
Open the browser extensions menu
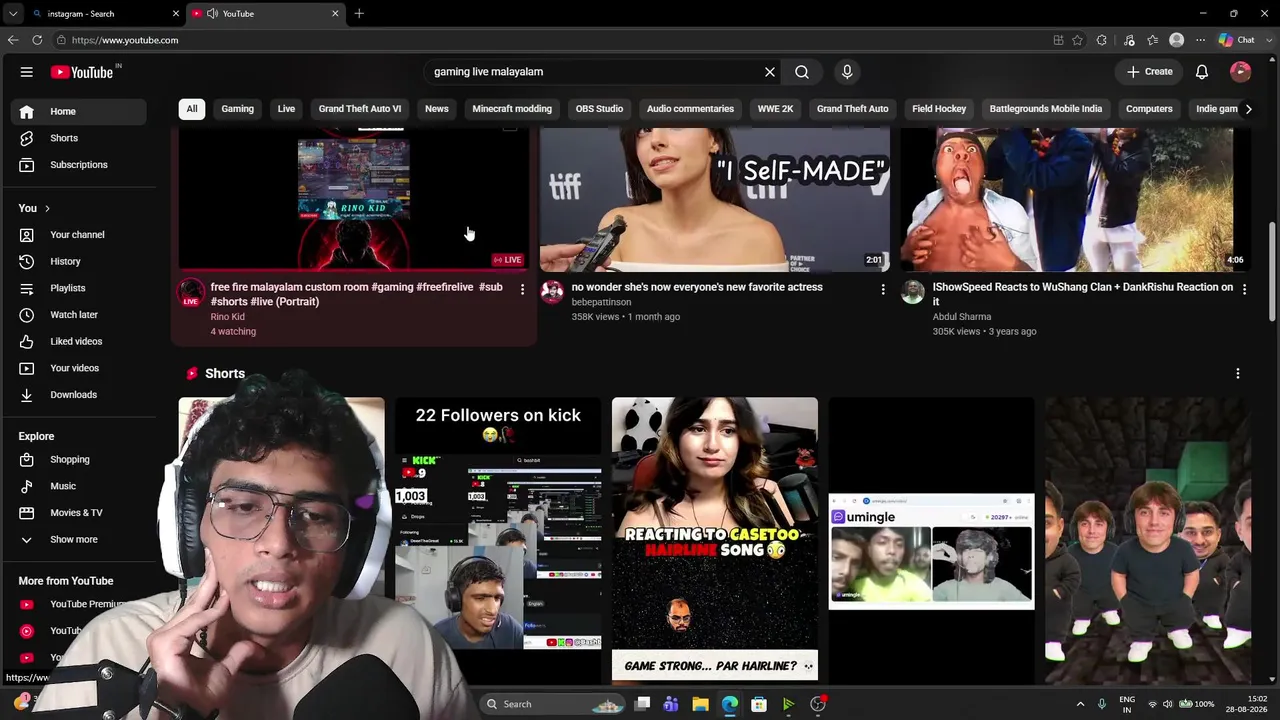(x=1102, y=40)
